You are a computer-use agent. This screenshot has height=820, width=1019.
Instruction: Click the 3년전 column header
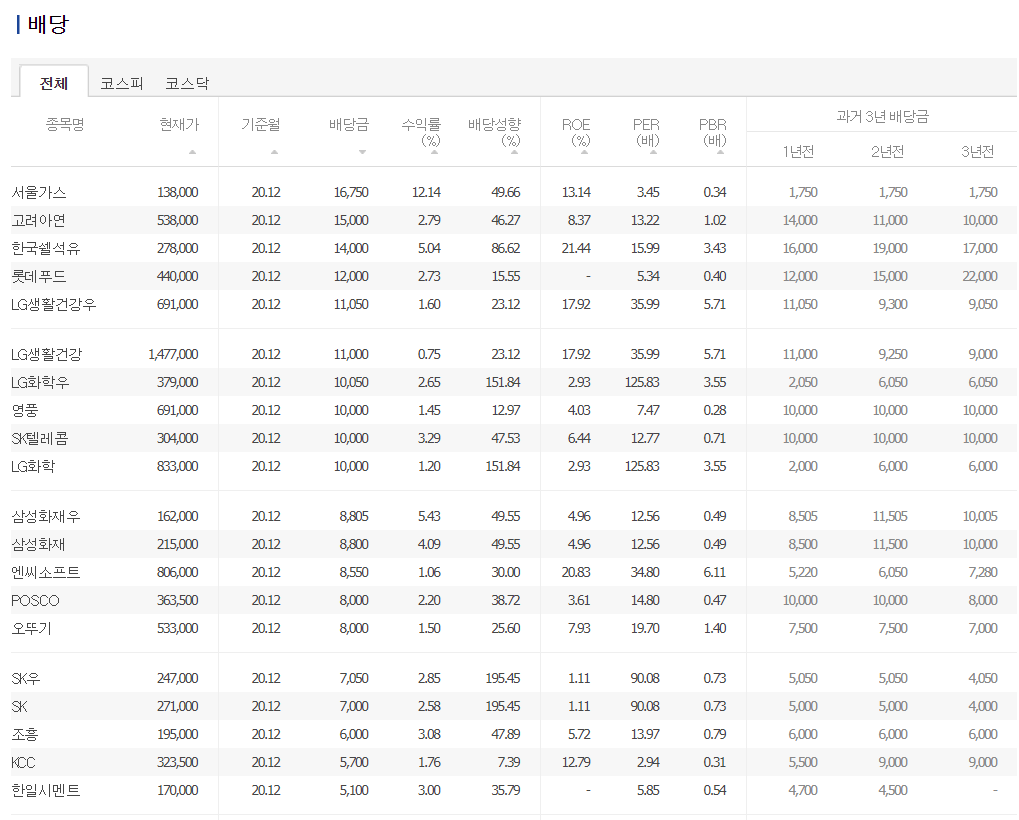tap(977, 151)
